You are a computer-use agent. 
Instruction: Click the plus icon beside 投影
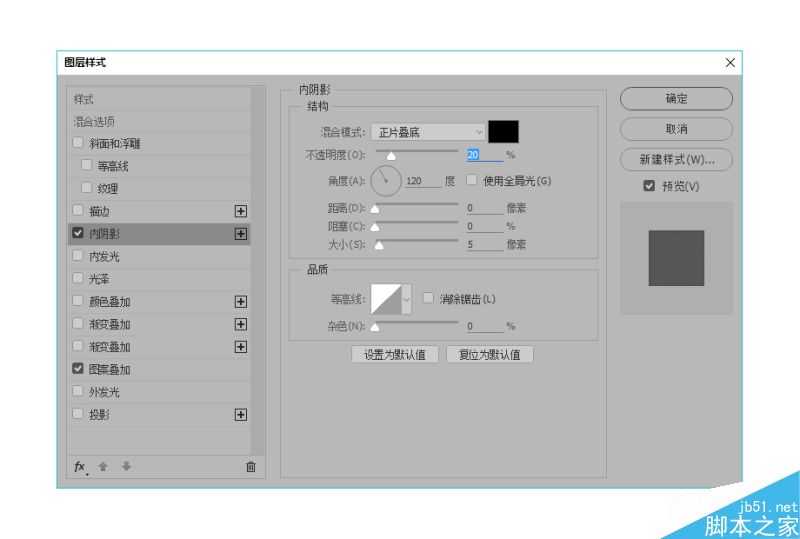(x=240, y=414)
